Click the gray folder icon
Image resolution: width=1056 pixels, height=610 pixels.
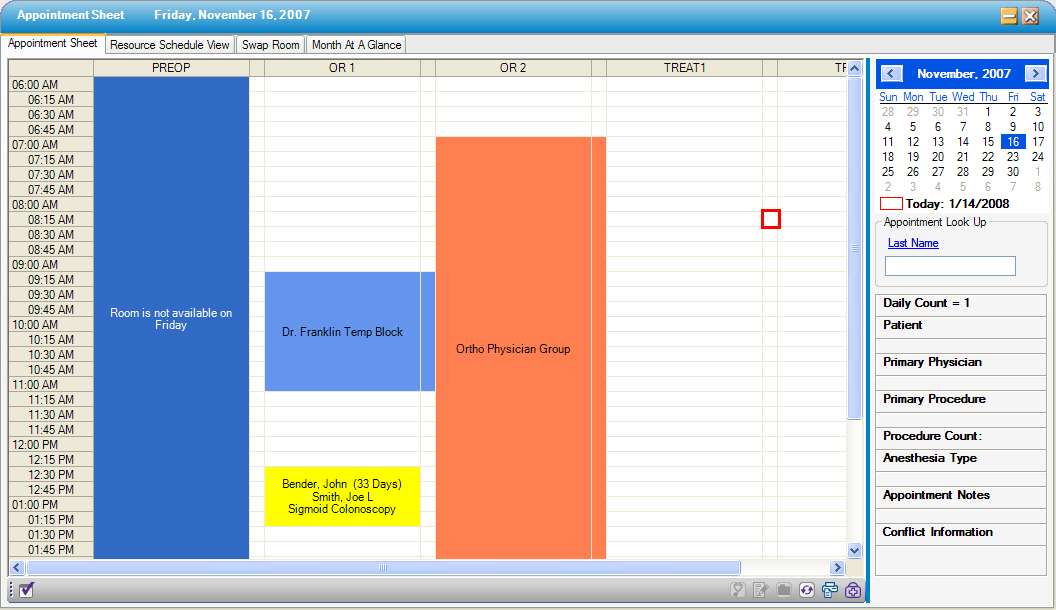point(783,590)
